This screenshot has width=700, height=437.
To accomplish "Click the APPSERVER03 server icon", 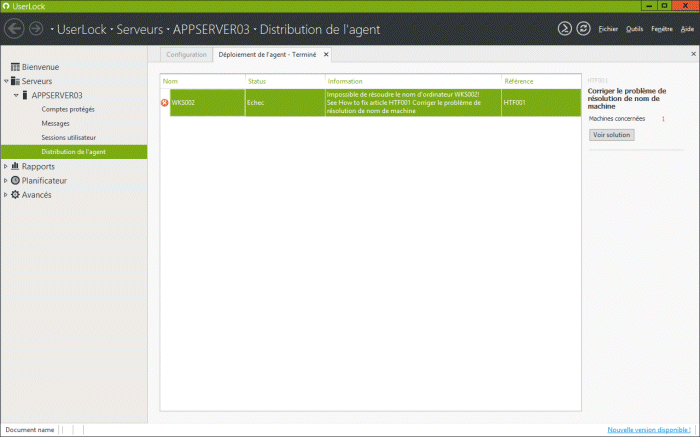I will [25, 96].
